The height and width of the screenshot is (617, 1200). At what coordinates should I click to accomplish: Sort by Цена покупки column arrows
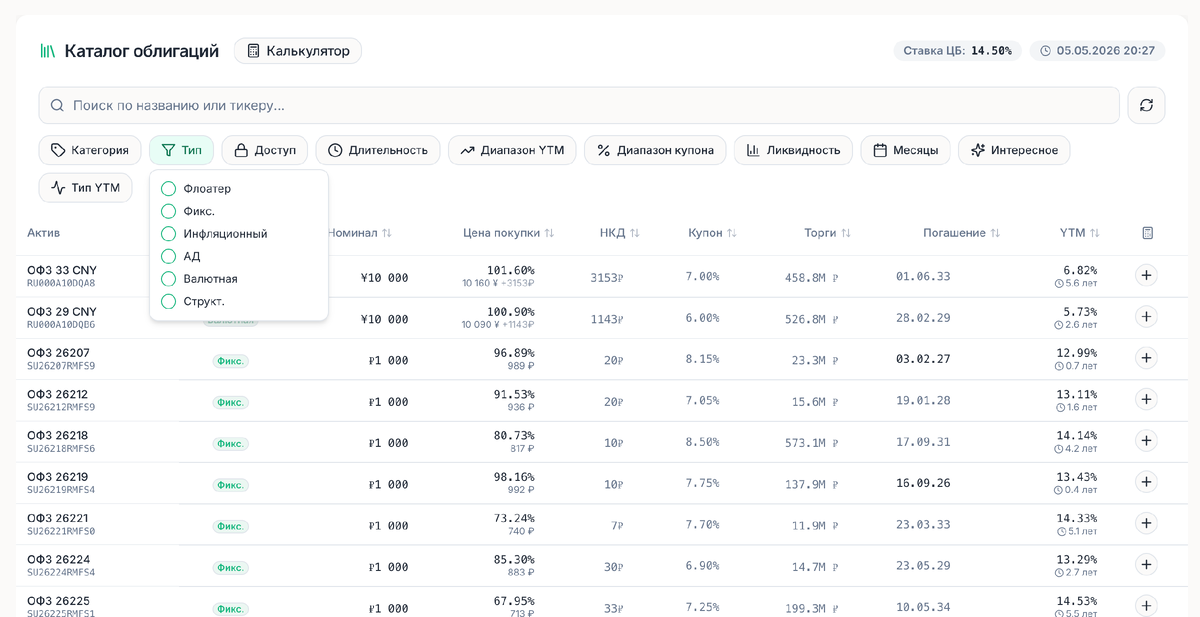[x=549, y=233]
